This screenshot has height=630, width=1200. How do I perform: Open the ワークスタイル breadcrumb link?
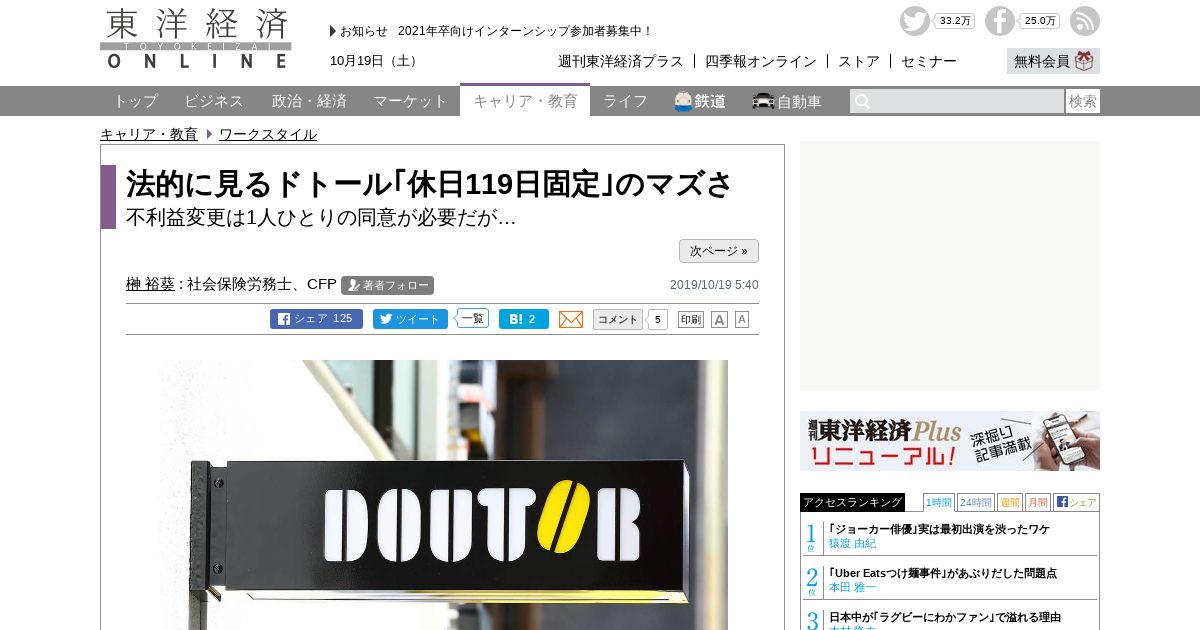click(268, 134)
